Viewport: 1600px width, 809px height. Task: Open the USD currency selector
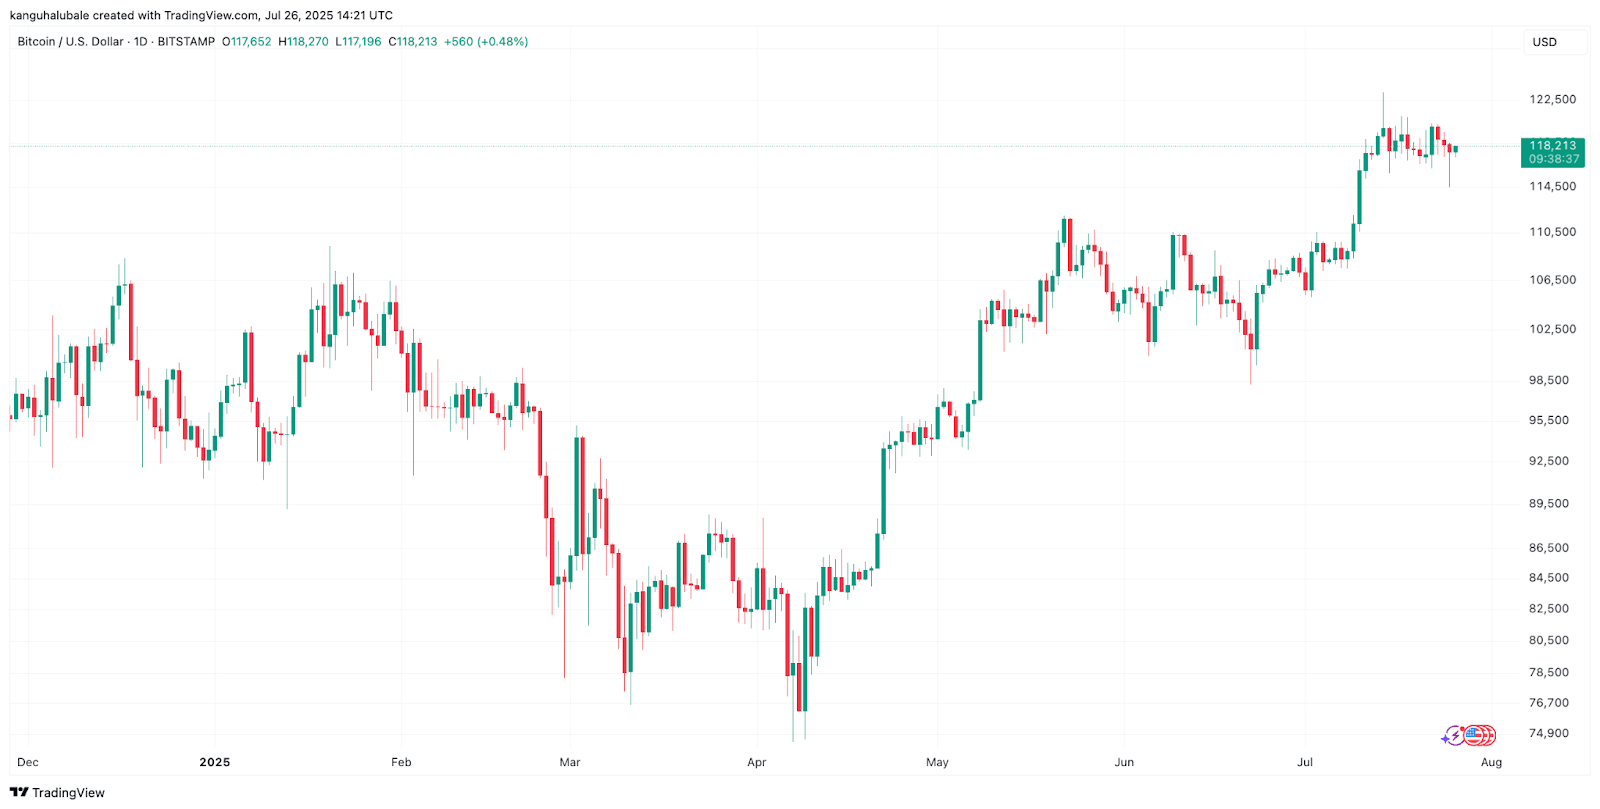click(x=1544, y=42)
